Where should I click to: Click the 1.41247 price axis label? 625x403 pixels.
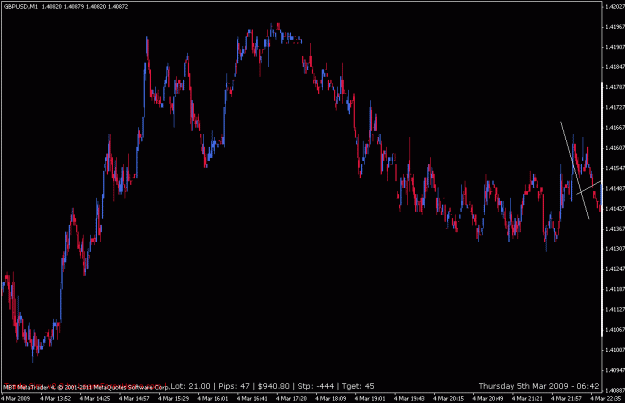(x=614, y=269)
